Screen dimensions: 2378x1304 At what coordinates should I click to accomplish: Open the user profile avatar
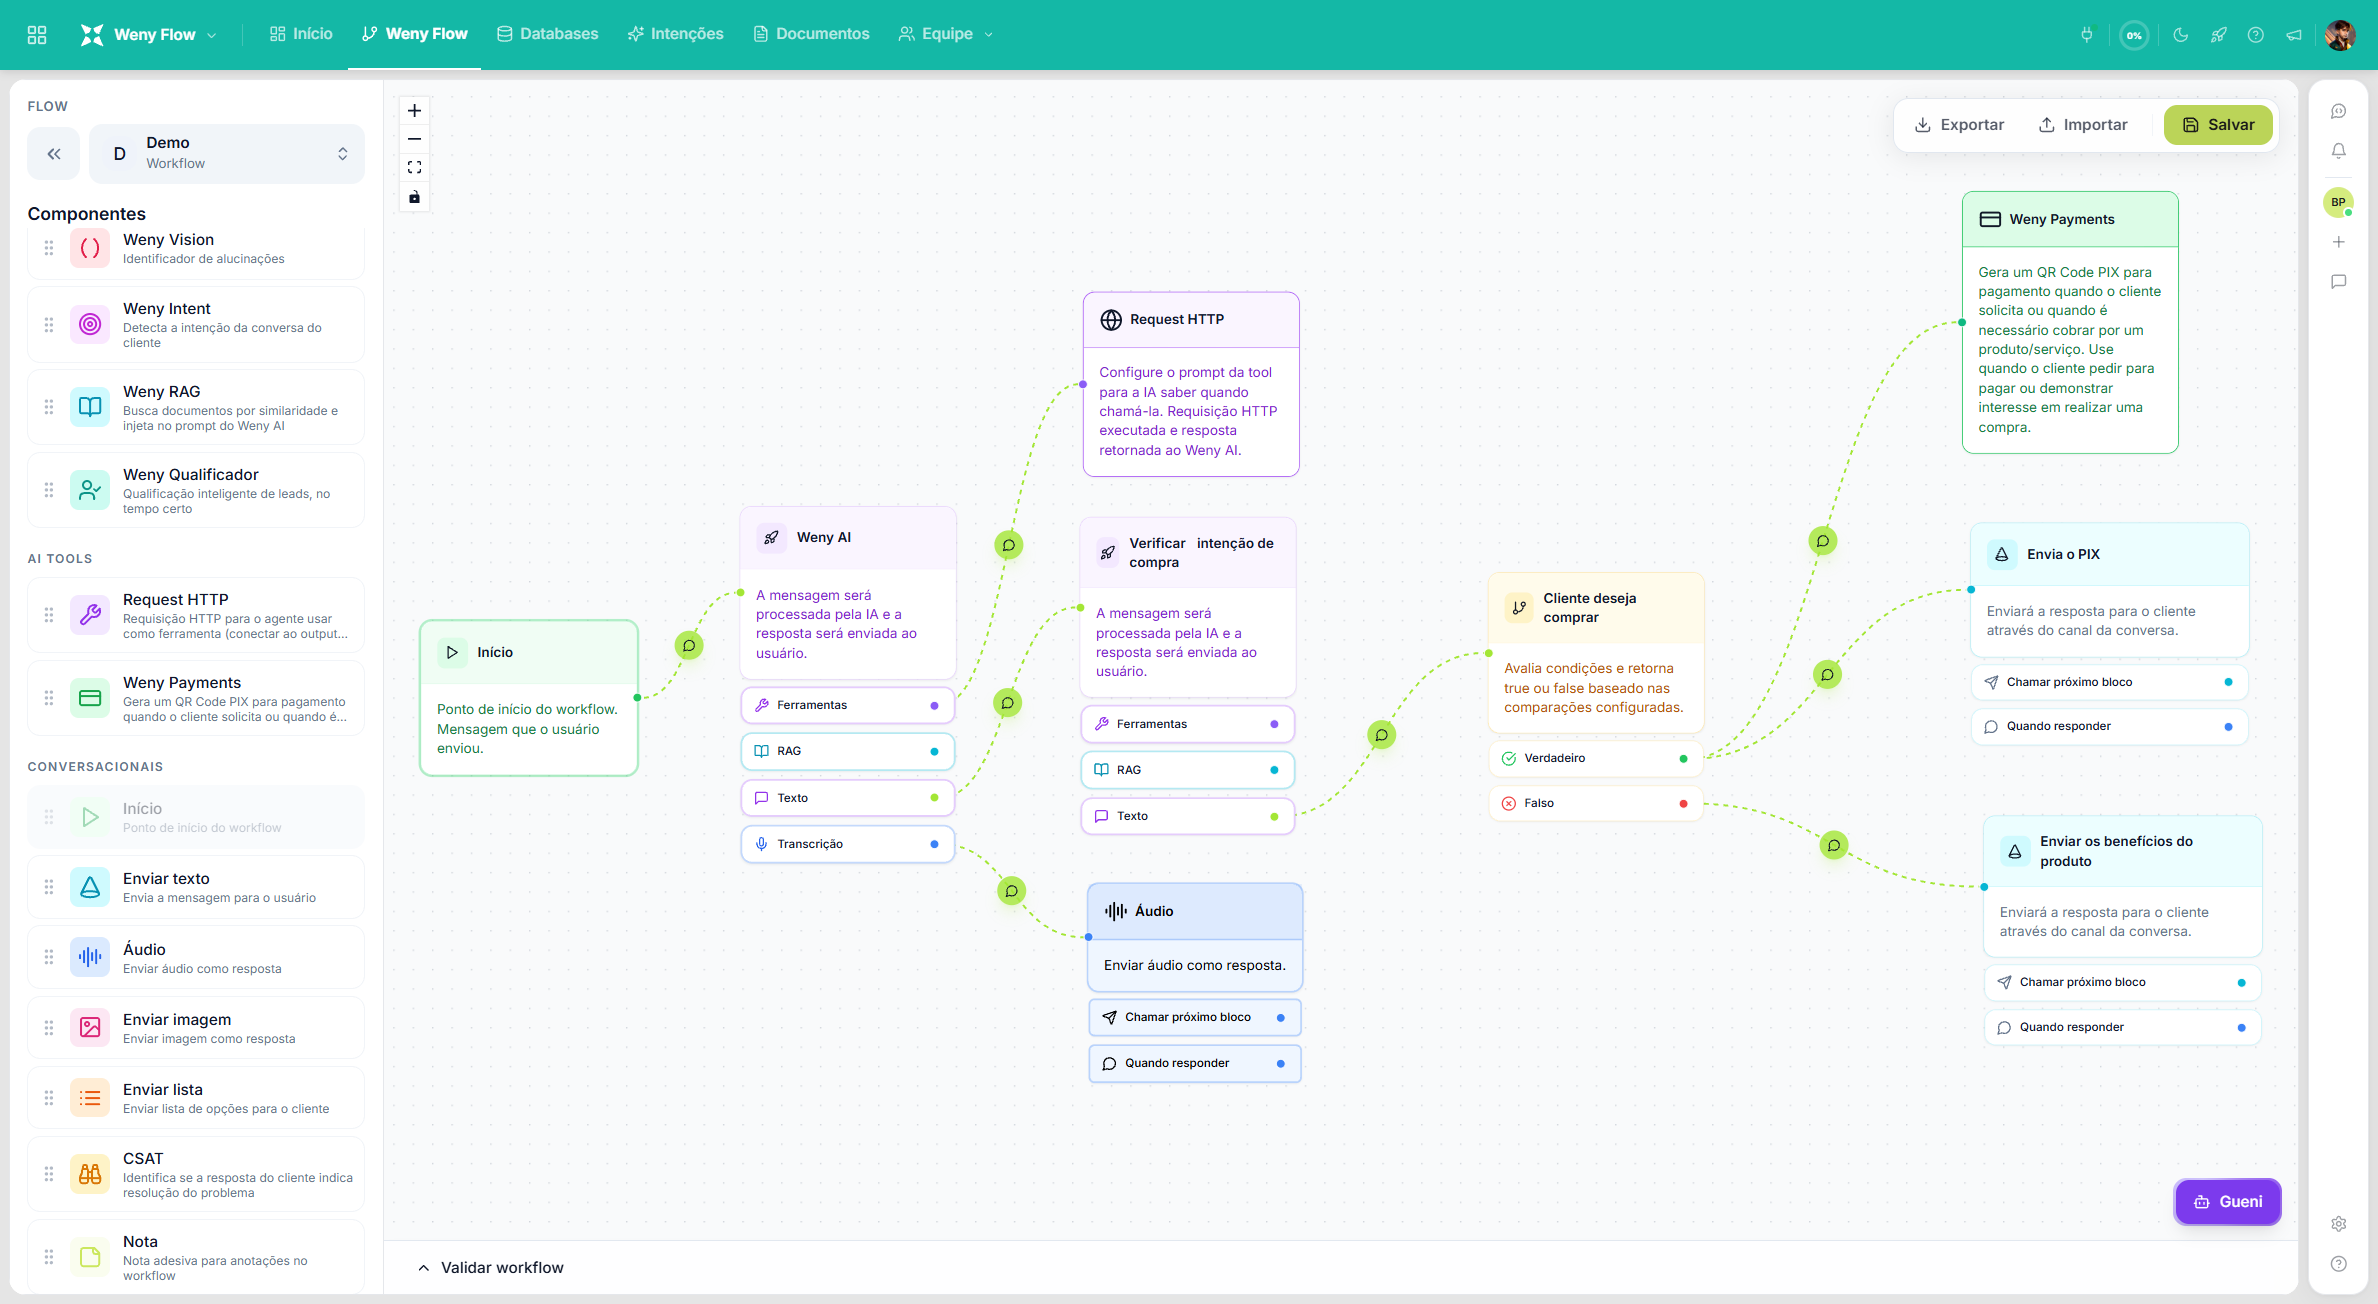(2340, 35)
